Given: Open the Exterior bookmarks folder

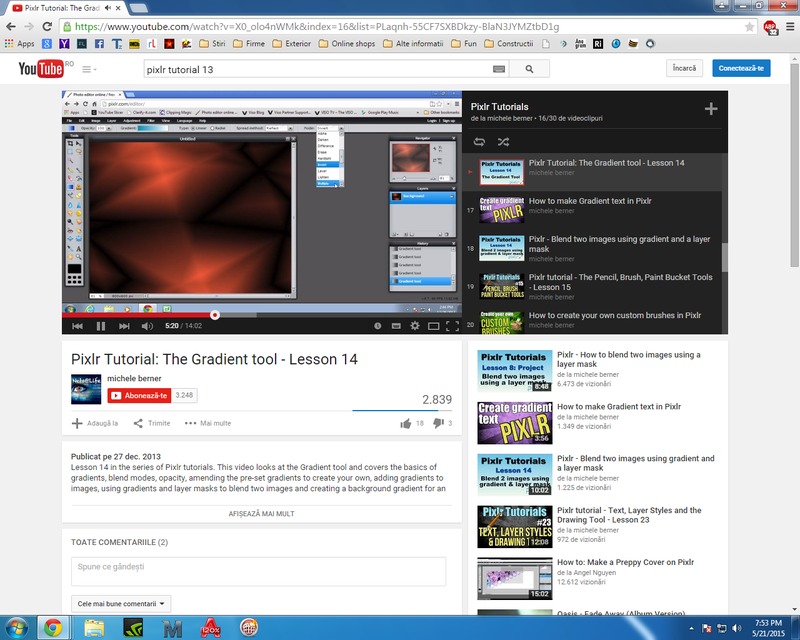Looking at the screenshot, I should pyautogui.click(x=291, y=44).
